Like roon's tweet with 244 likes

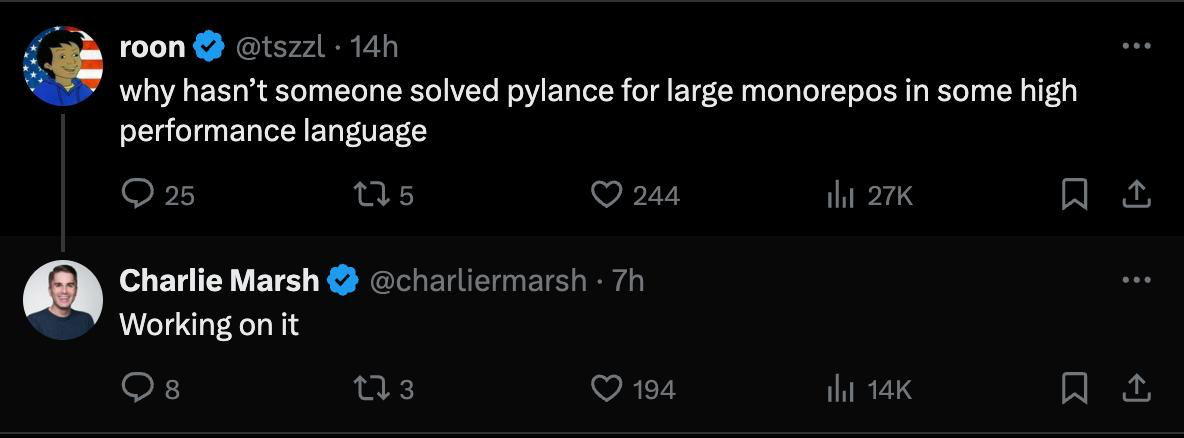pyautogui.click(x=606, y=195)
